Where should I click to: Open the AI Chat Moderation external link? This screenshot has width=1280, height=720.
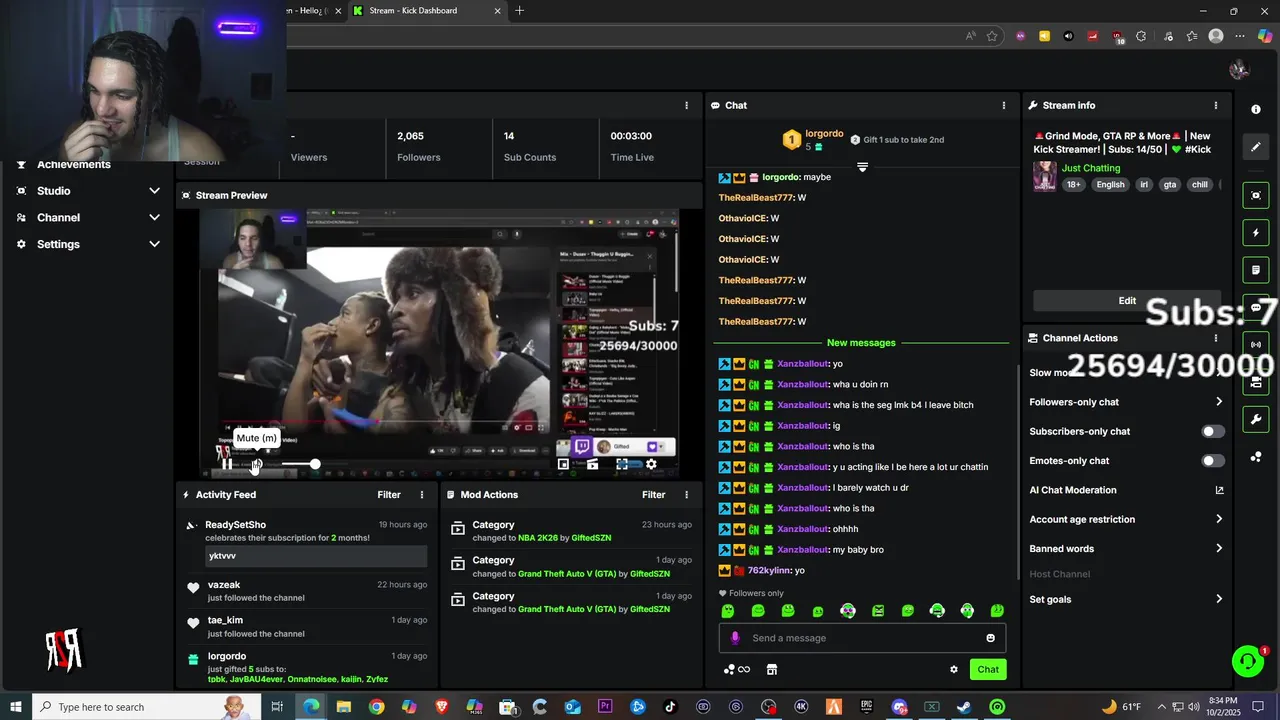pos(1219,490)
